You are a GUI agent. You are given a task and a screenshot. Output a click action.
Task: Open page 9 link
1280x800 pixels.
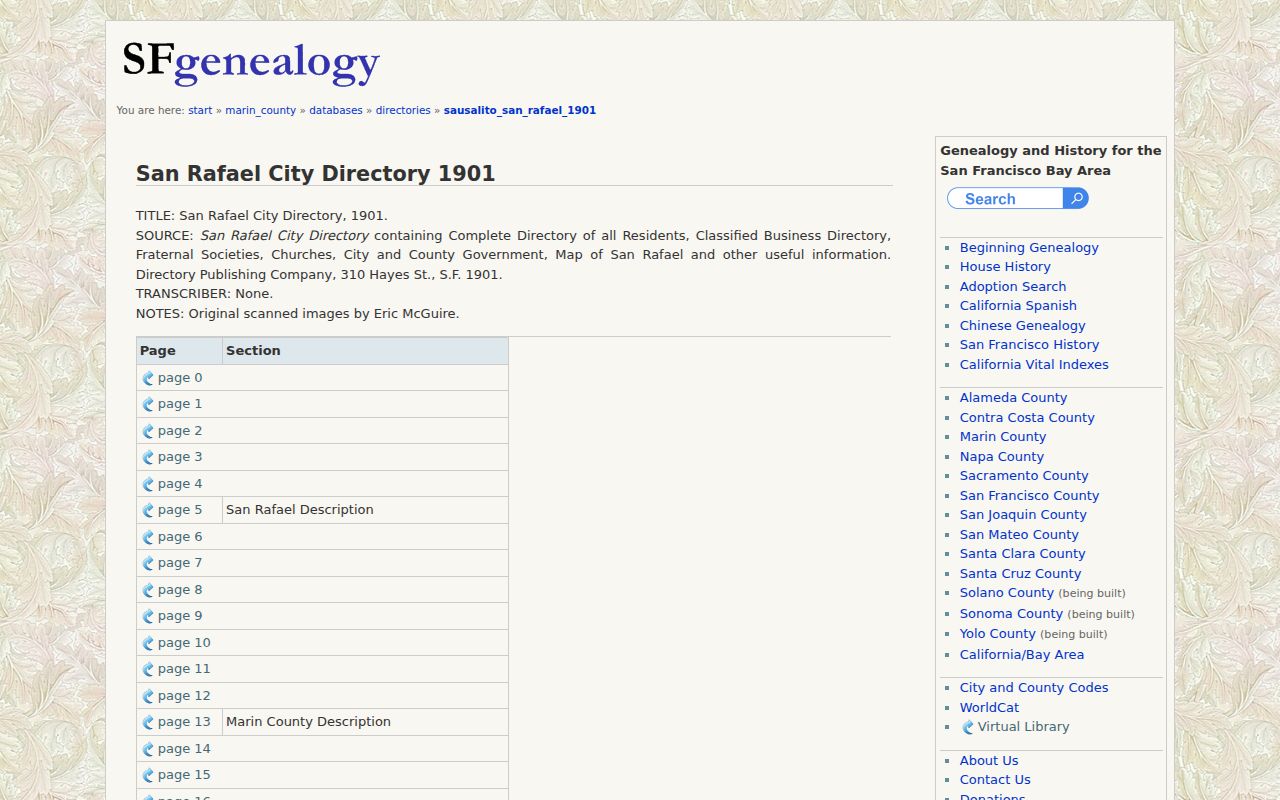(x=180, y=616)
